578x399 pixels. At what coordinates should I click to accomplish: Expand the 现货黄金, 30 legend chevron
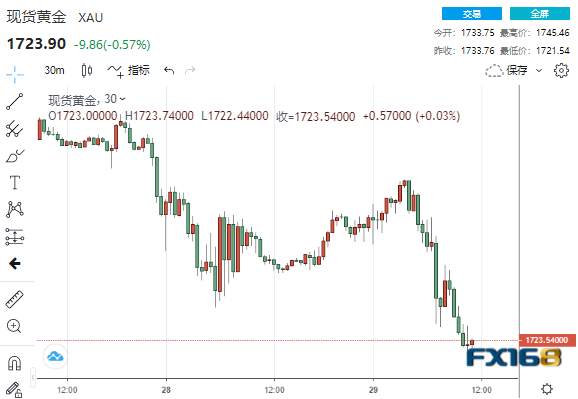click(122, 99)
